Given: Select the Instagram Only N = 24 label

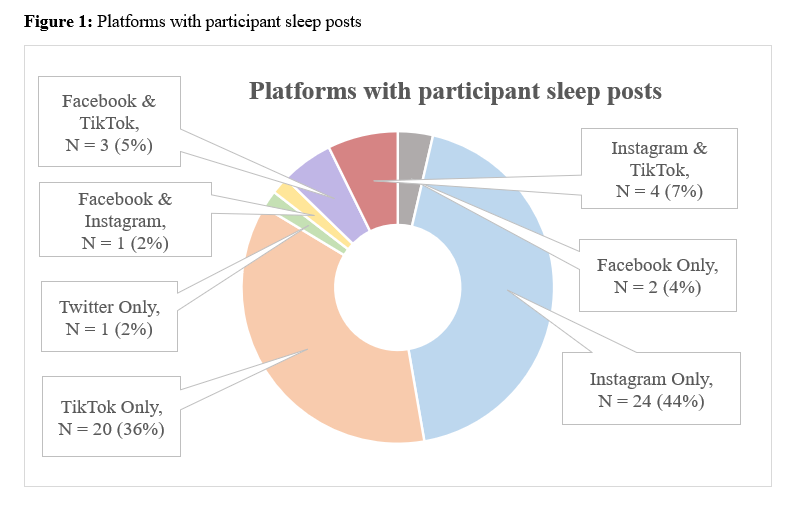Looking at the screenshot, I should (651, 389).
